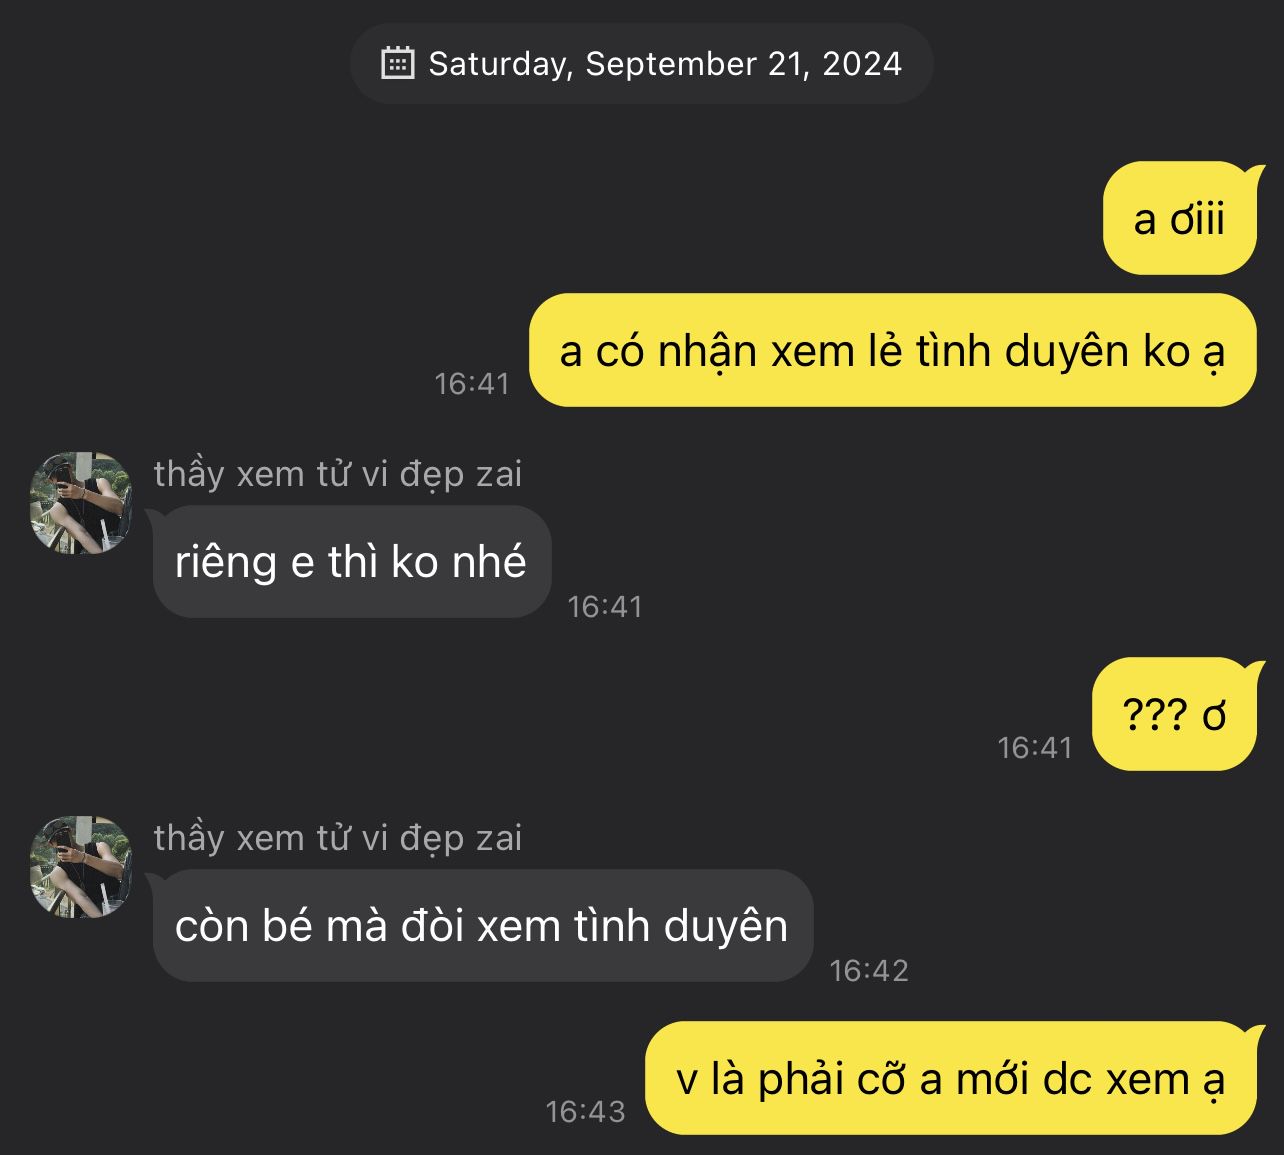Click the 16:41 timestamp beside the yellow question message

pyautogui.click(x=472, y=383)
